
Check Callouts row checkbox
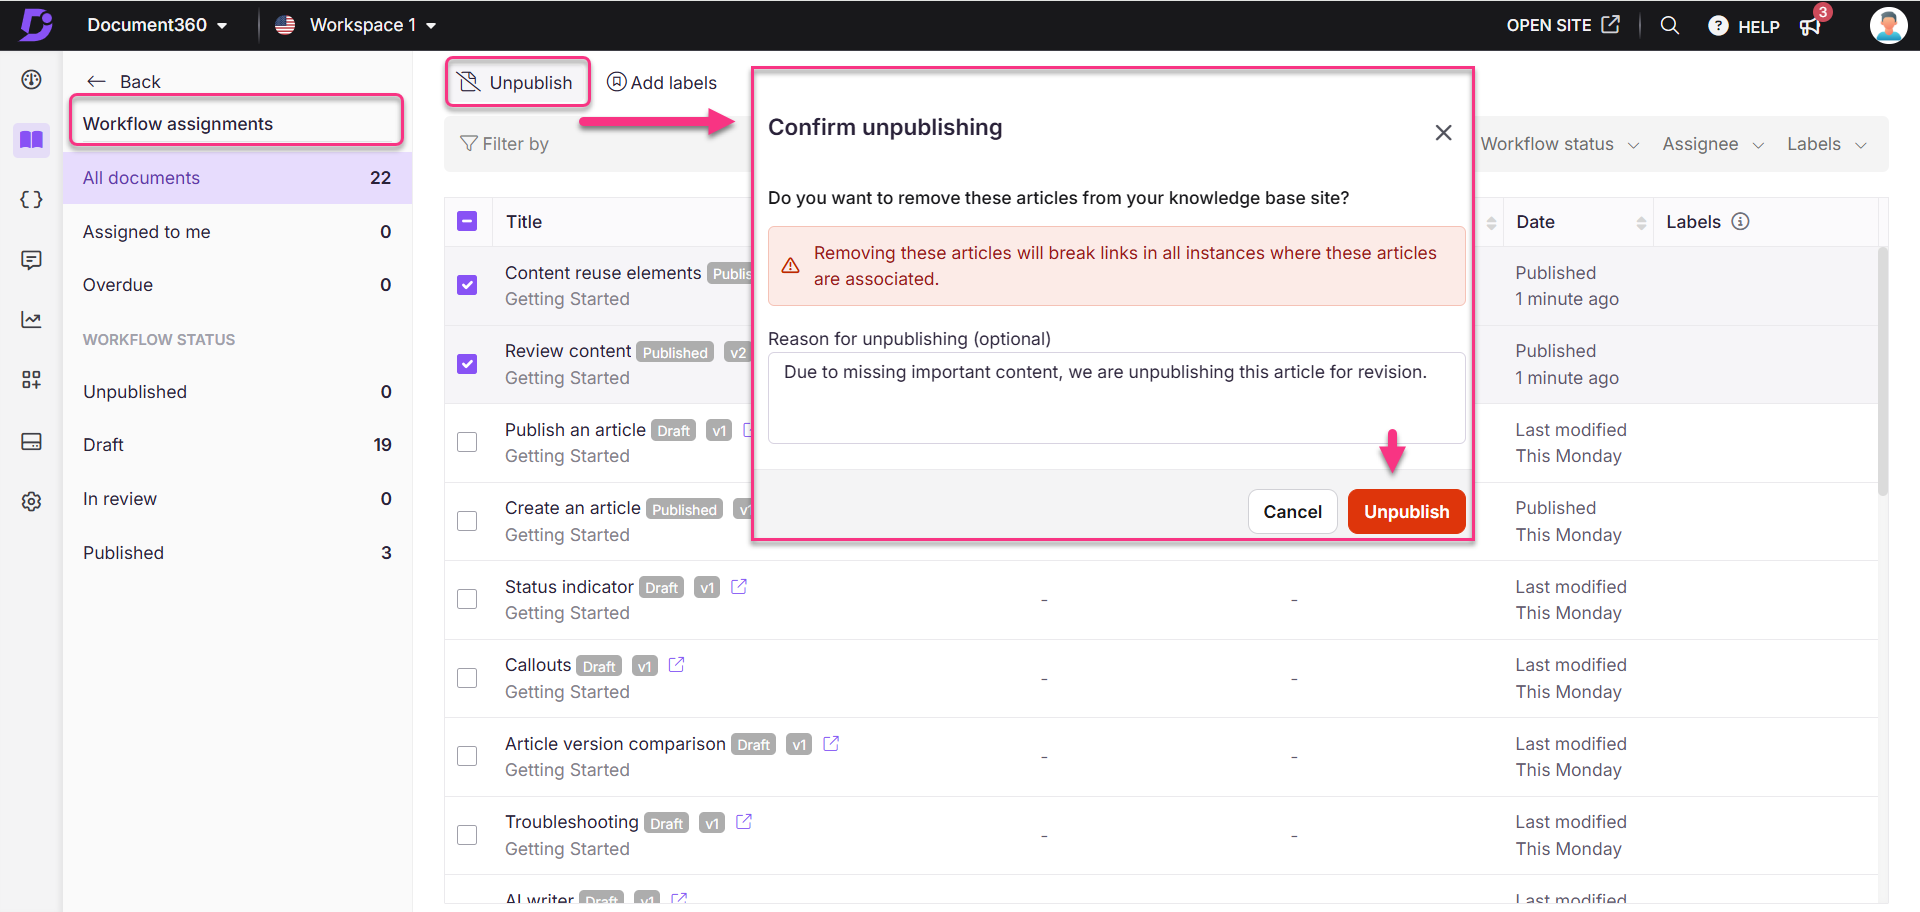467,678
